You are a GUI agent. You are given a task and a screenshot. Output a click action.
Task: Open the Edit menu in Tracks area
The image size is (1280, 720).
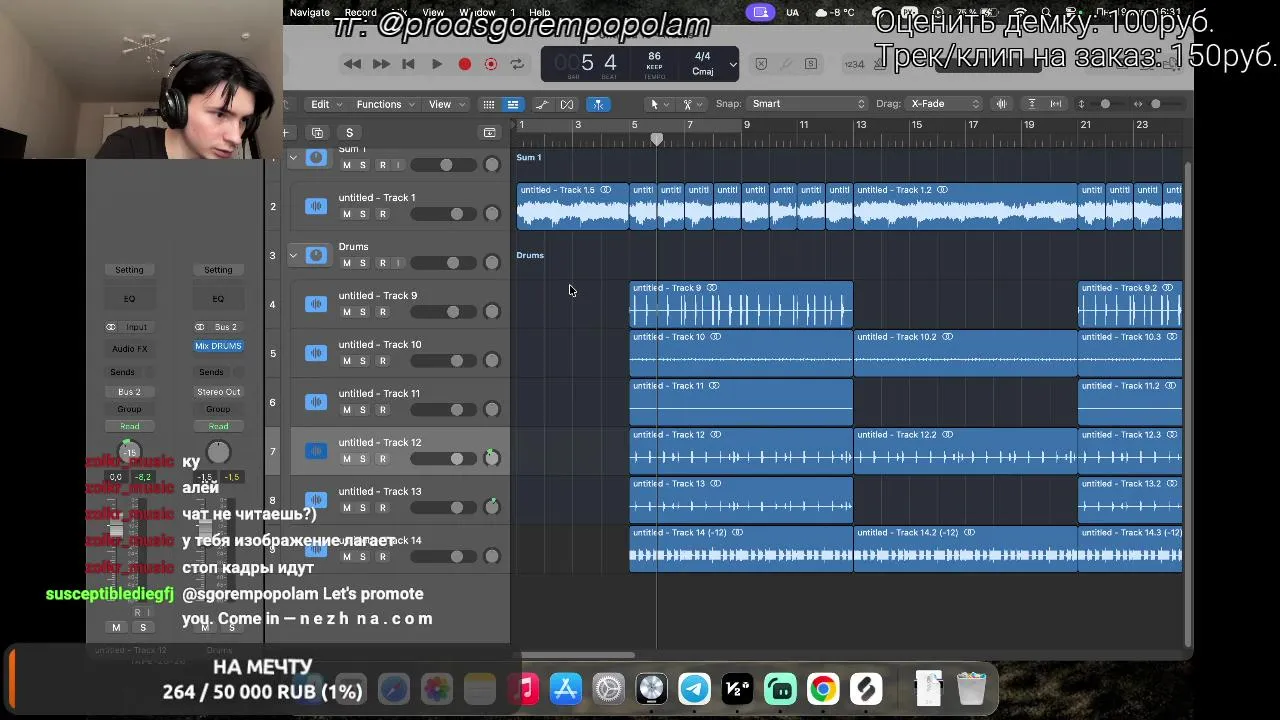click(327, 104)
